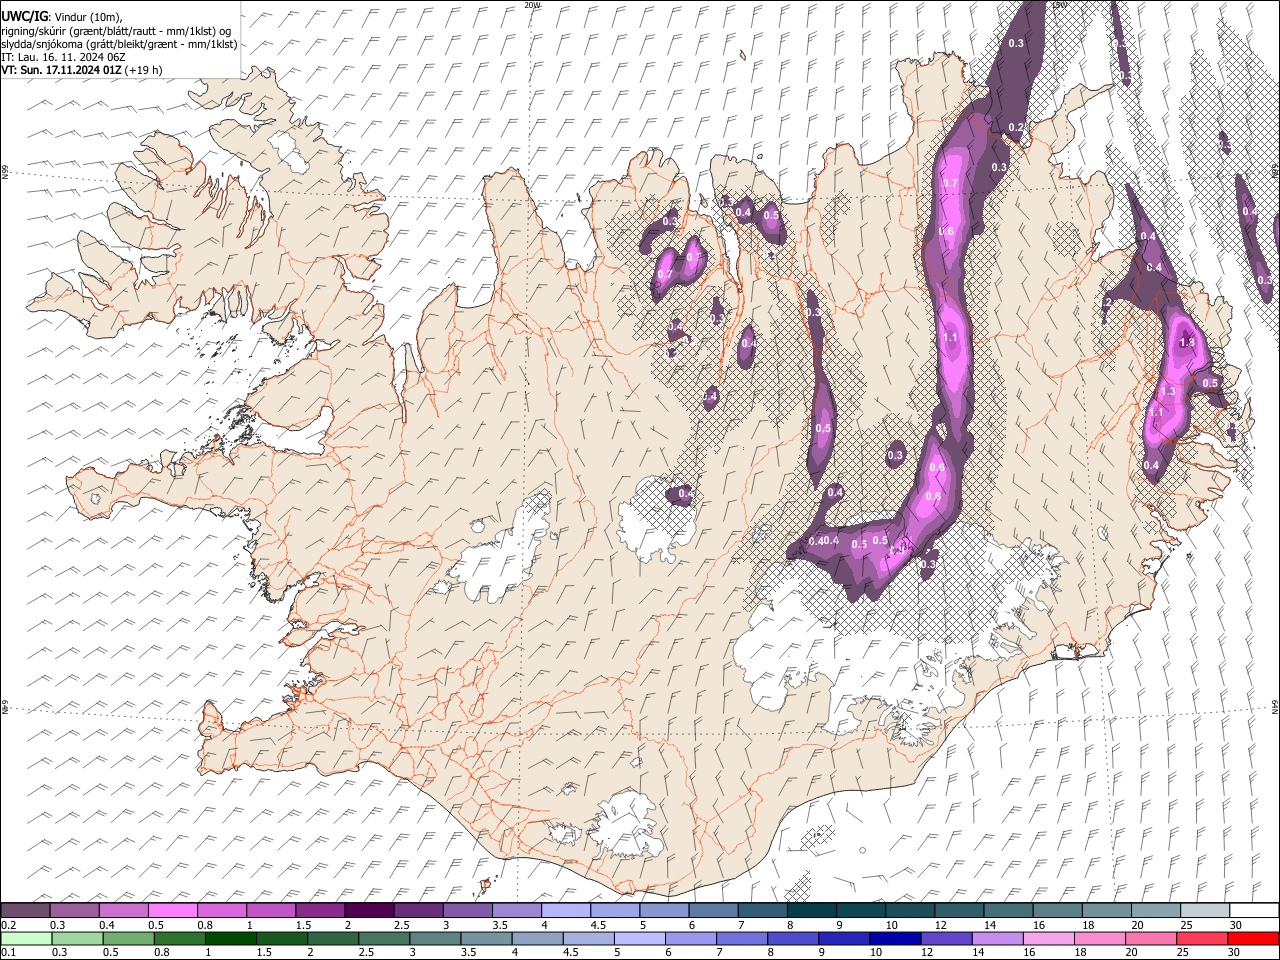Select the navy blue 10–12 rain legend swatch
1280x960 pixels.
click(894, 938)
